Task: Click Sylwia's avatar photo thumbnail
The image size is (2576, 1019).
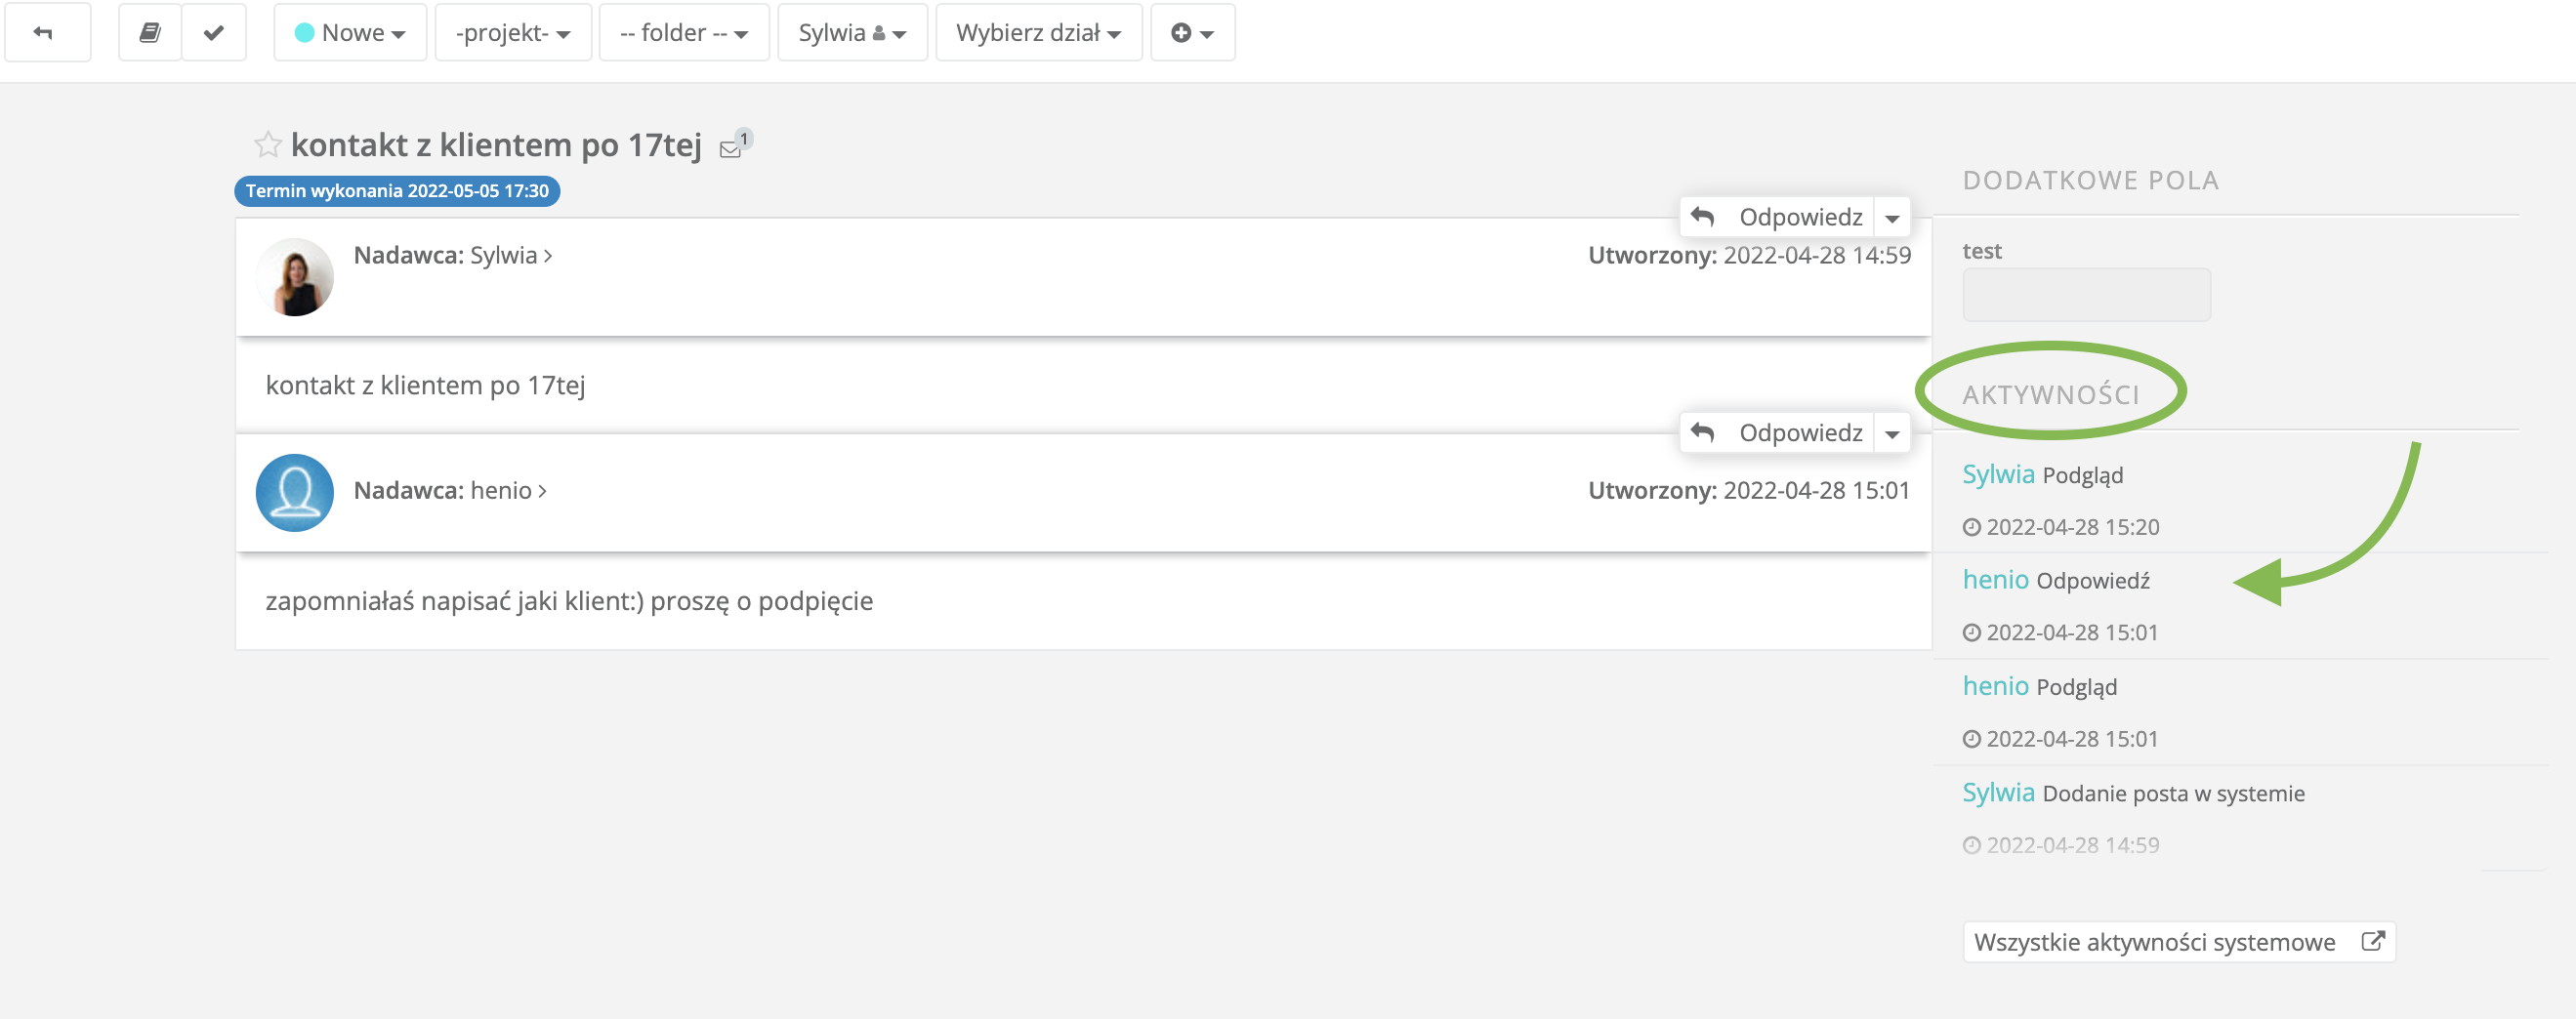Action: click(295, 277)
